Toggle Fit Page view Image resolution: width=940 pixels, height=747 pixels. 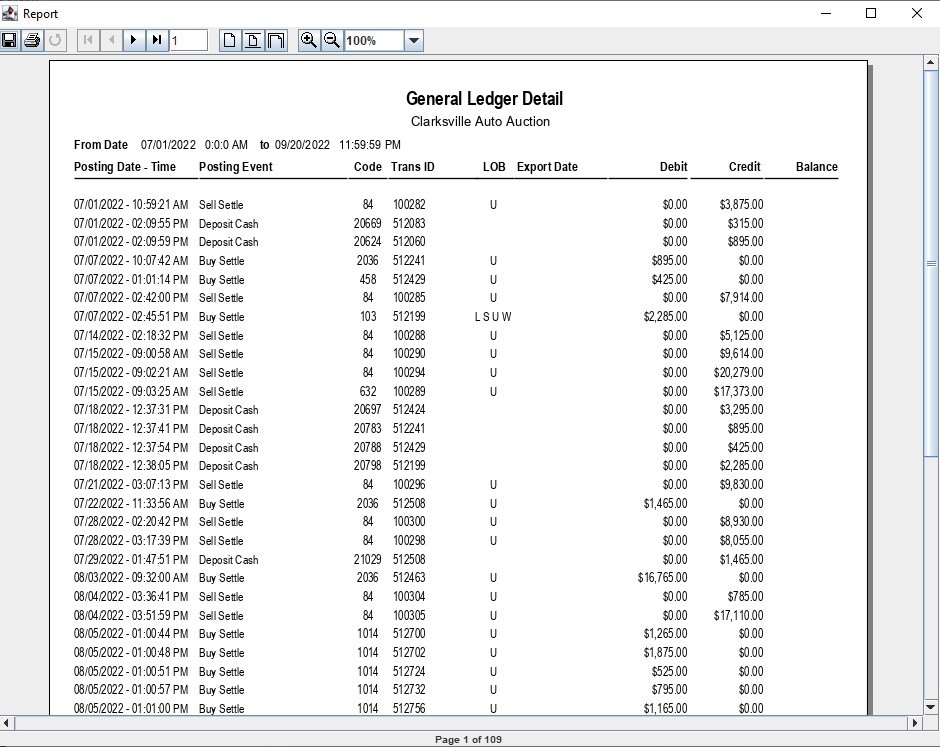253,41
